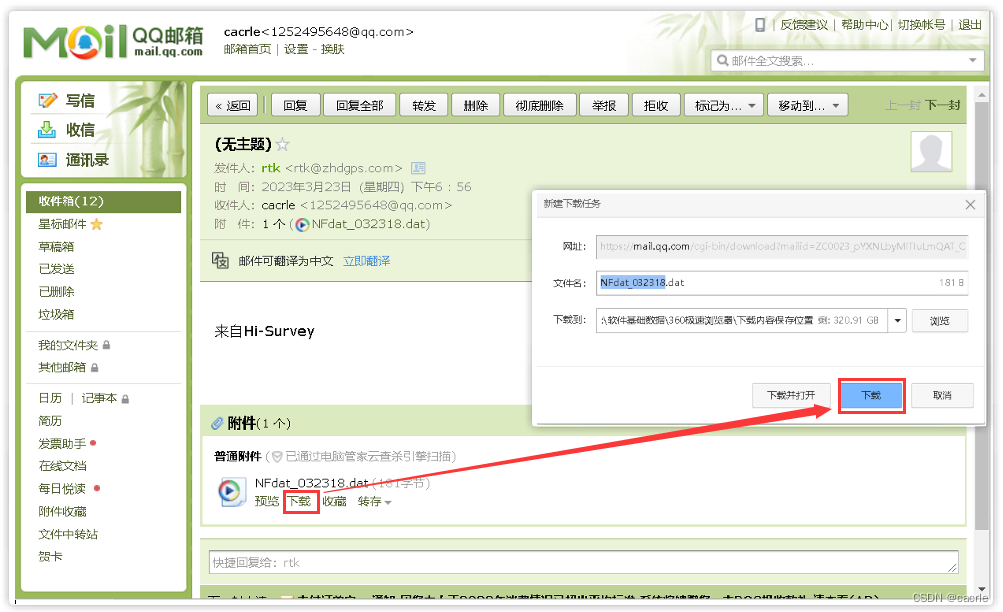Click the mobile phone icon at top right
The height and width of the screenshot is (612, 1003).
tap(760, 24)
